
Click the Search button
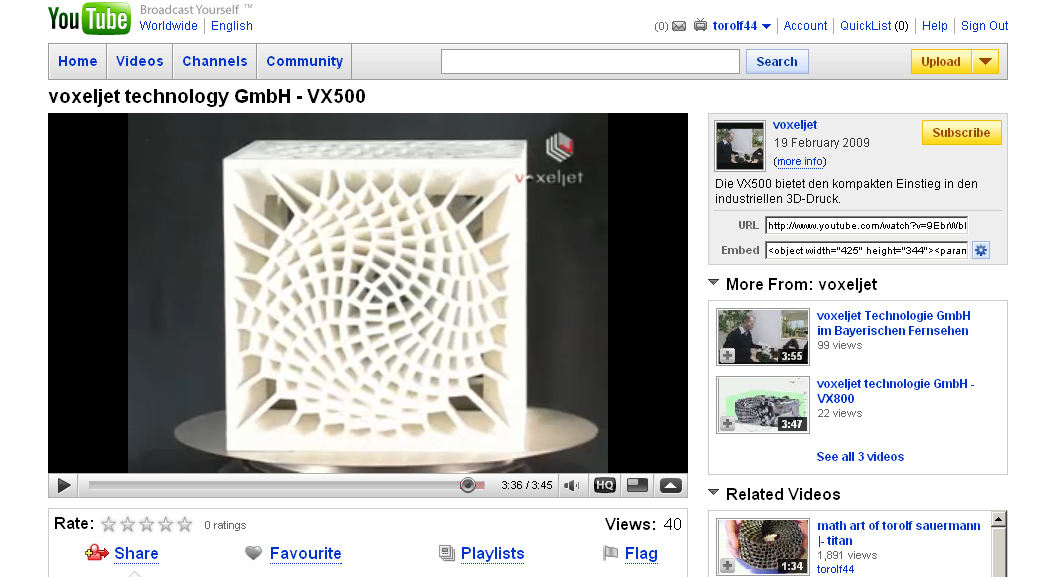(x=777, y=62)
